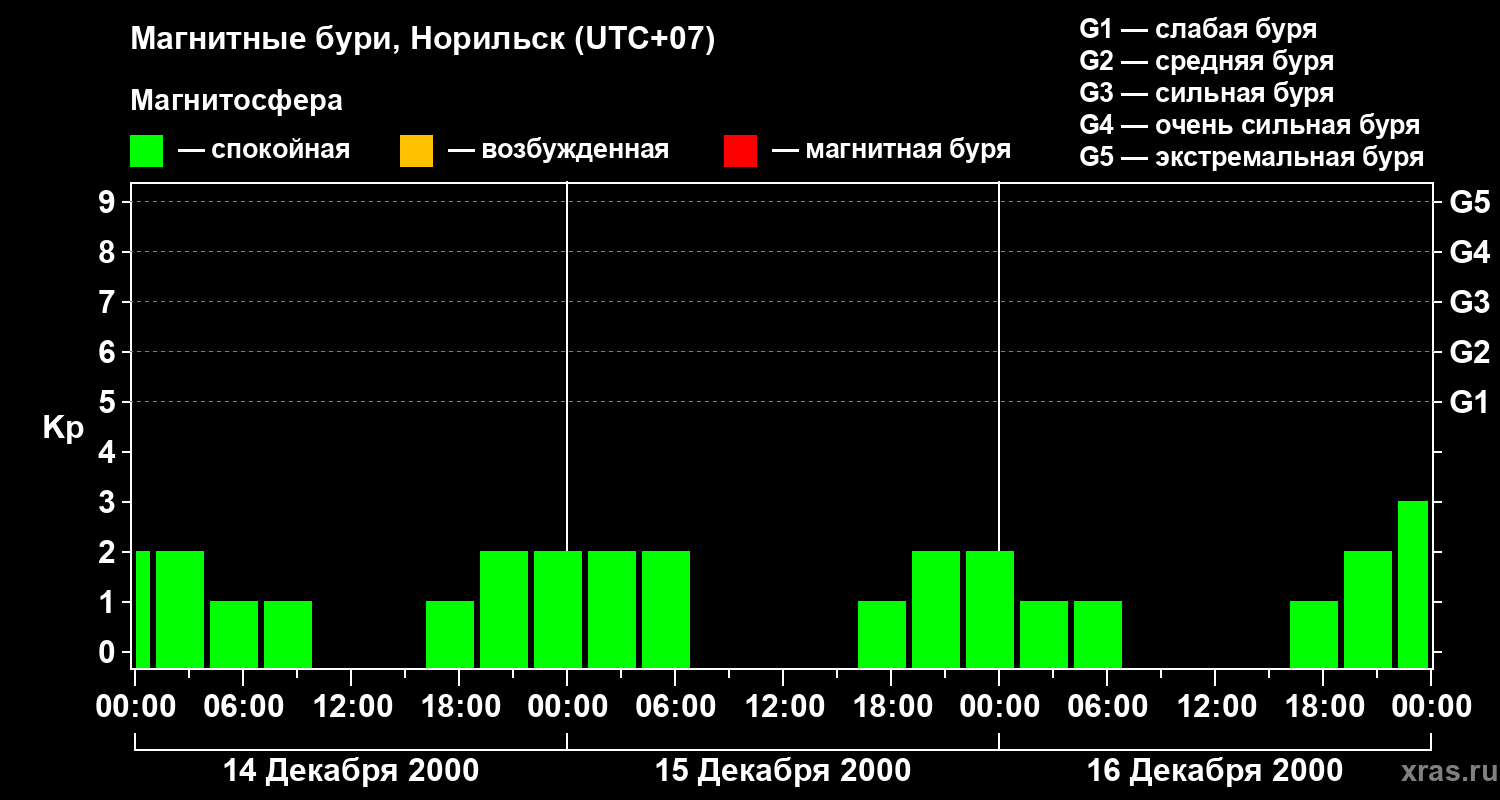The image size is (1500, 800).
Task: Click the 'Магнитосфера' heading
Action: click(x=237, y=101)
